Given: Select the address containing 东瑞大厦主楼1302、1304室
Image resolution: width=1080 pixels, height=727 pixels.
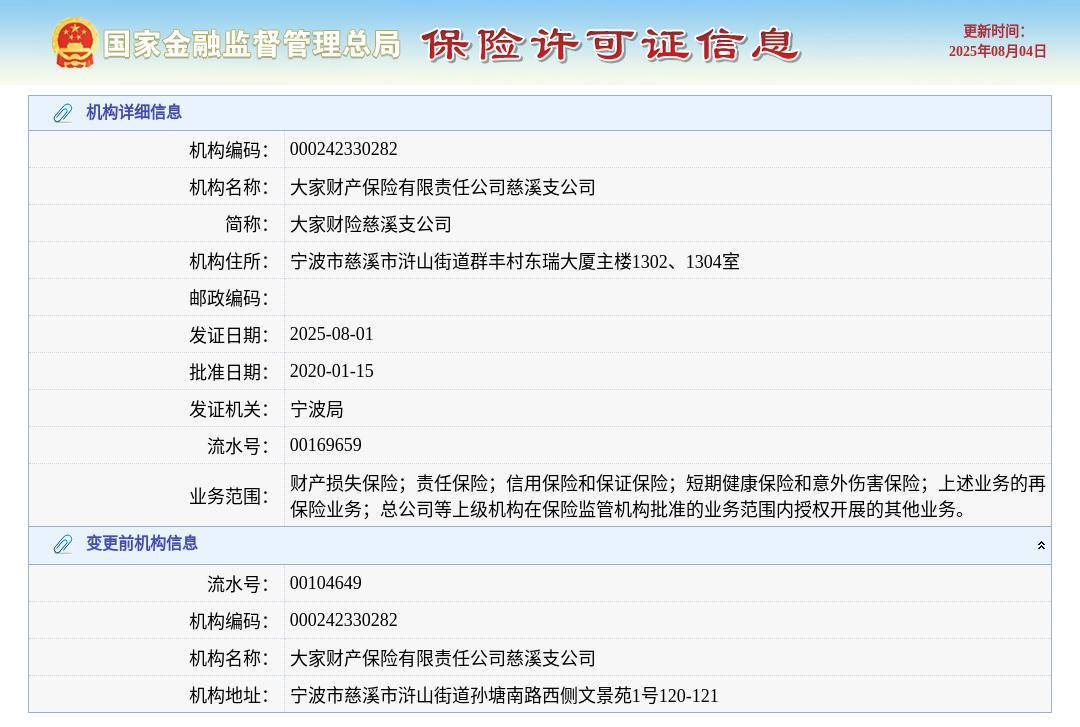Looking at the screenshot, I should (x=515, y=262).
